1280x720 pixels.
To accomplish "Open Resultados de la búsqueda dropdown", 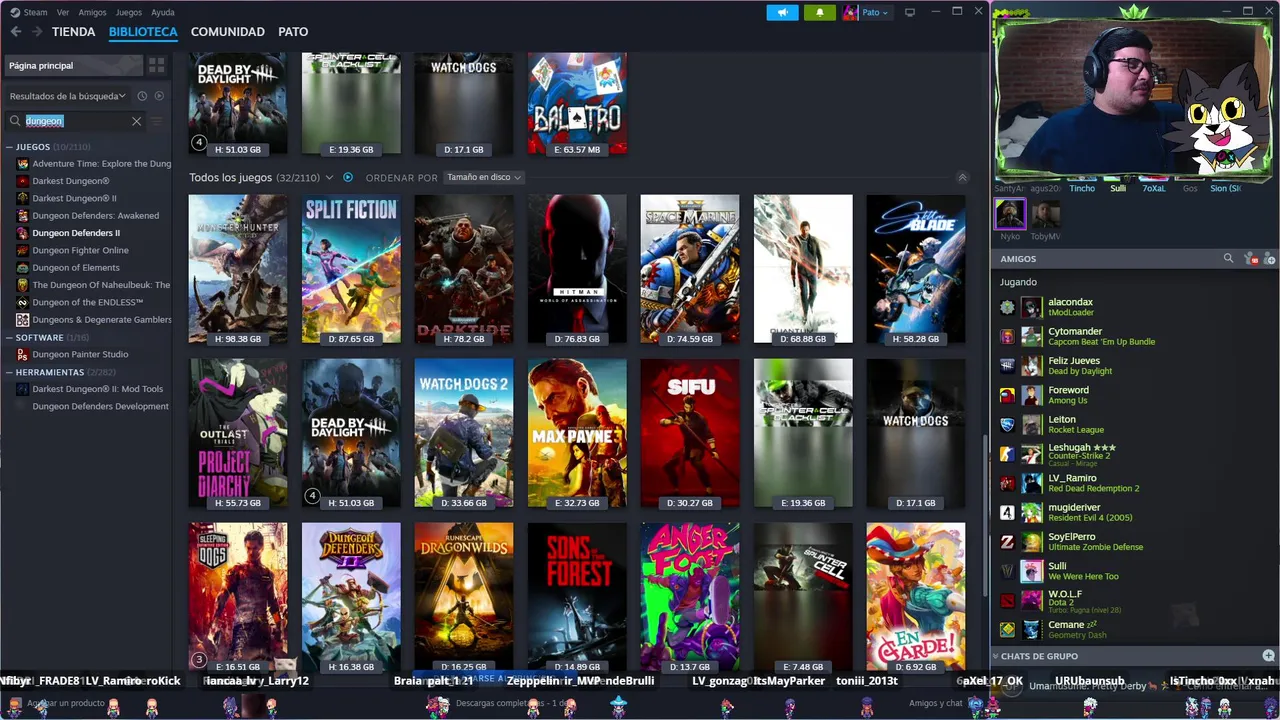I will 68,96.
